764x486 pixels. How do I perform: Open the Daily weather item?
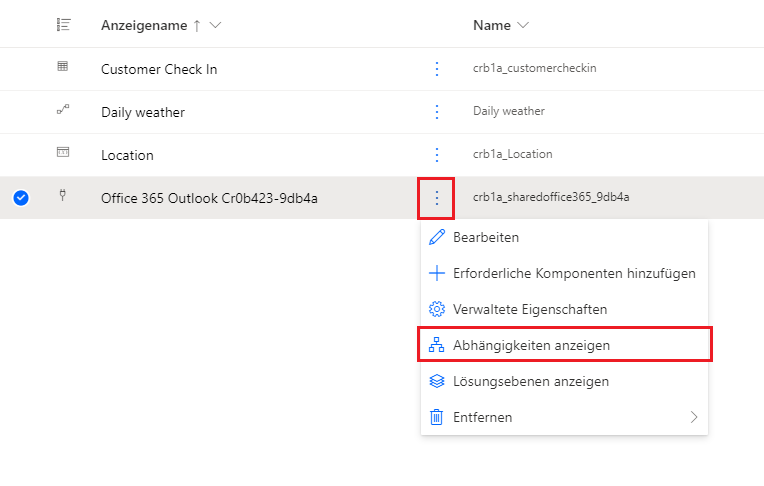coord(143,112)
